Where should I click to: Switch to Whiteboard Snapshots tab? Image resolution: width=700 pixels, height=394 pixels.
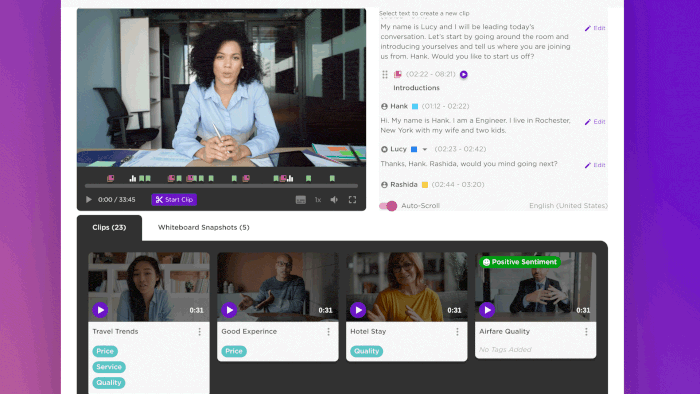[204, 228]
